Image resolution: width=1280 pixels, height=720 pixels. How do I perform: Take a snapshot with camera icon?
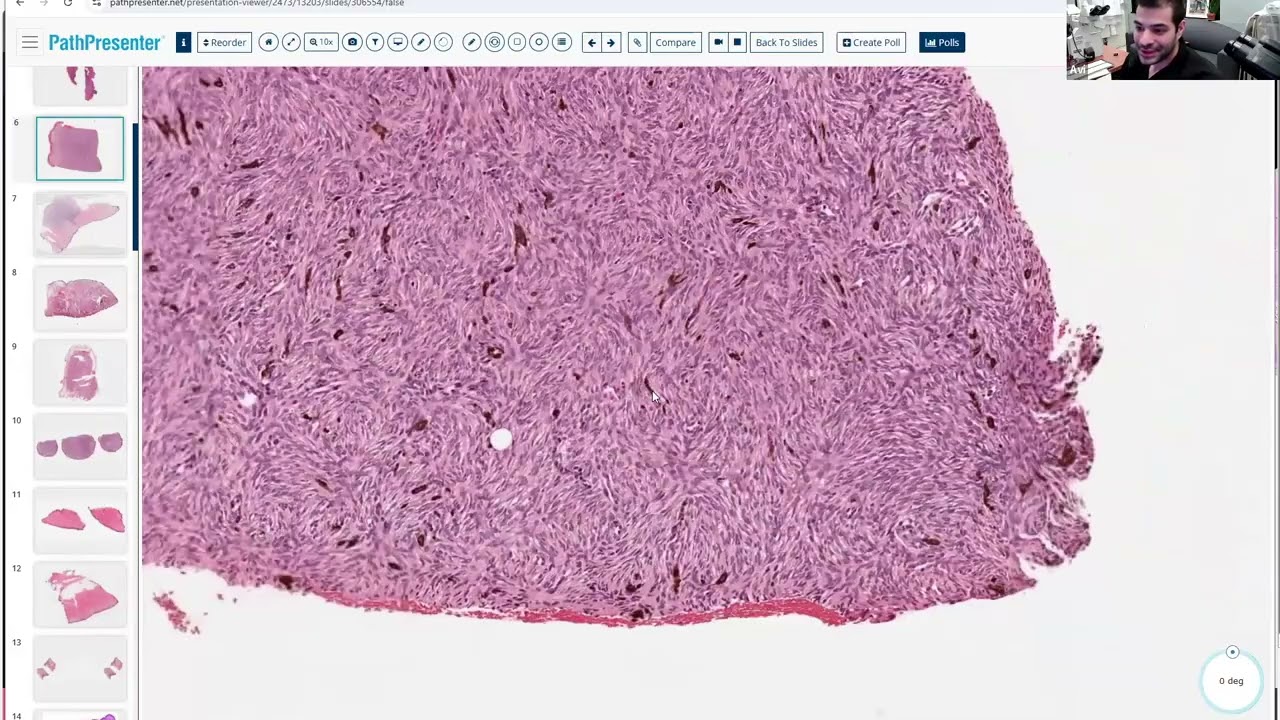352,42
